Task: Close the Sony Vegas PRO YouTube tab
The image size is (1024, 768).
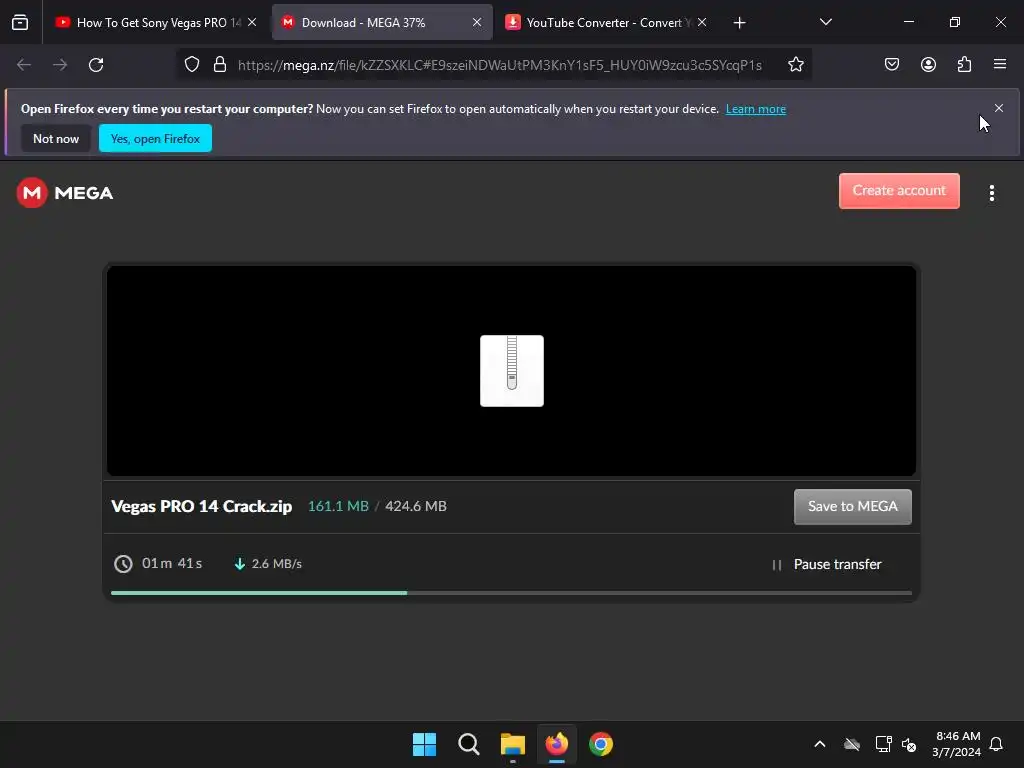Action: (x=252, y=22)
